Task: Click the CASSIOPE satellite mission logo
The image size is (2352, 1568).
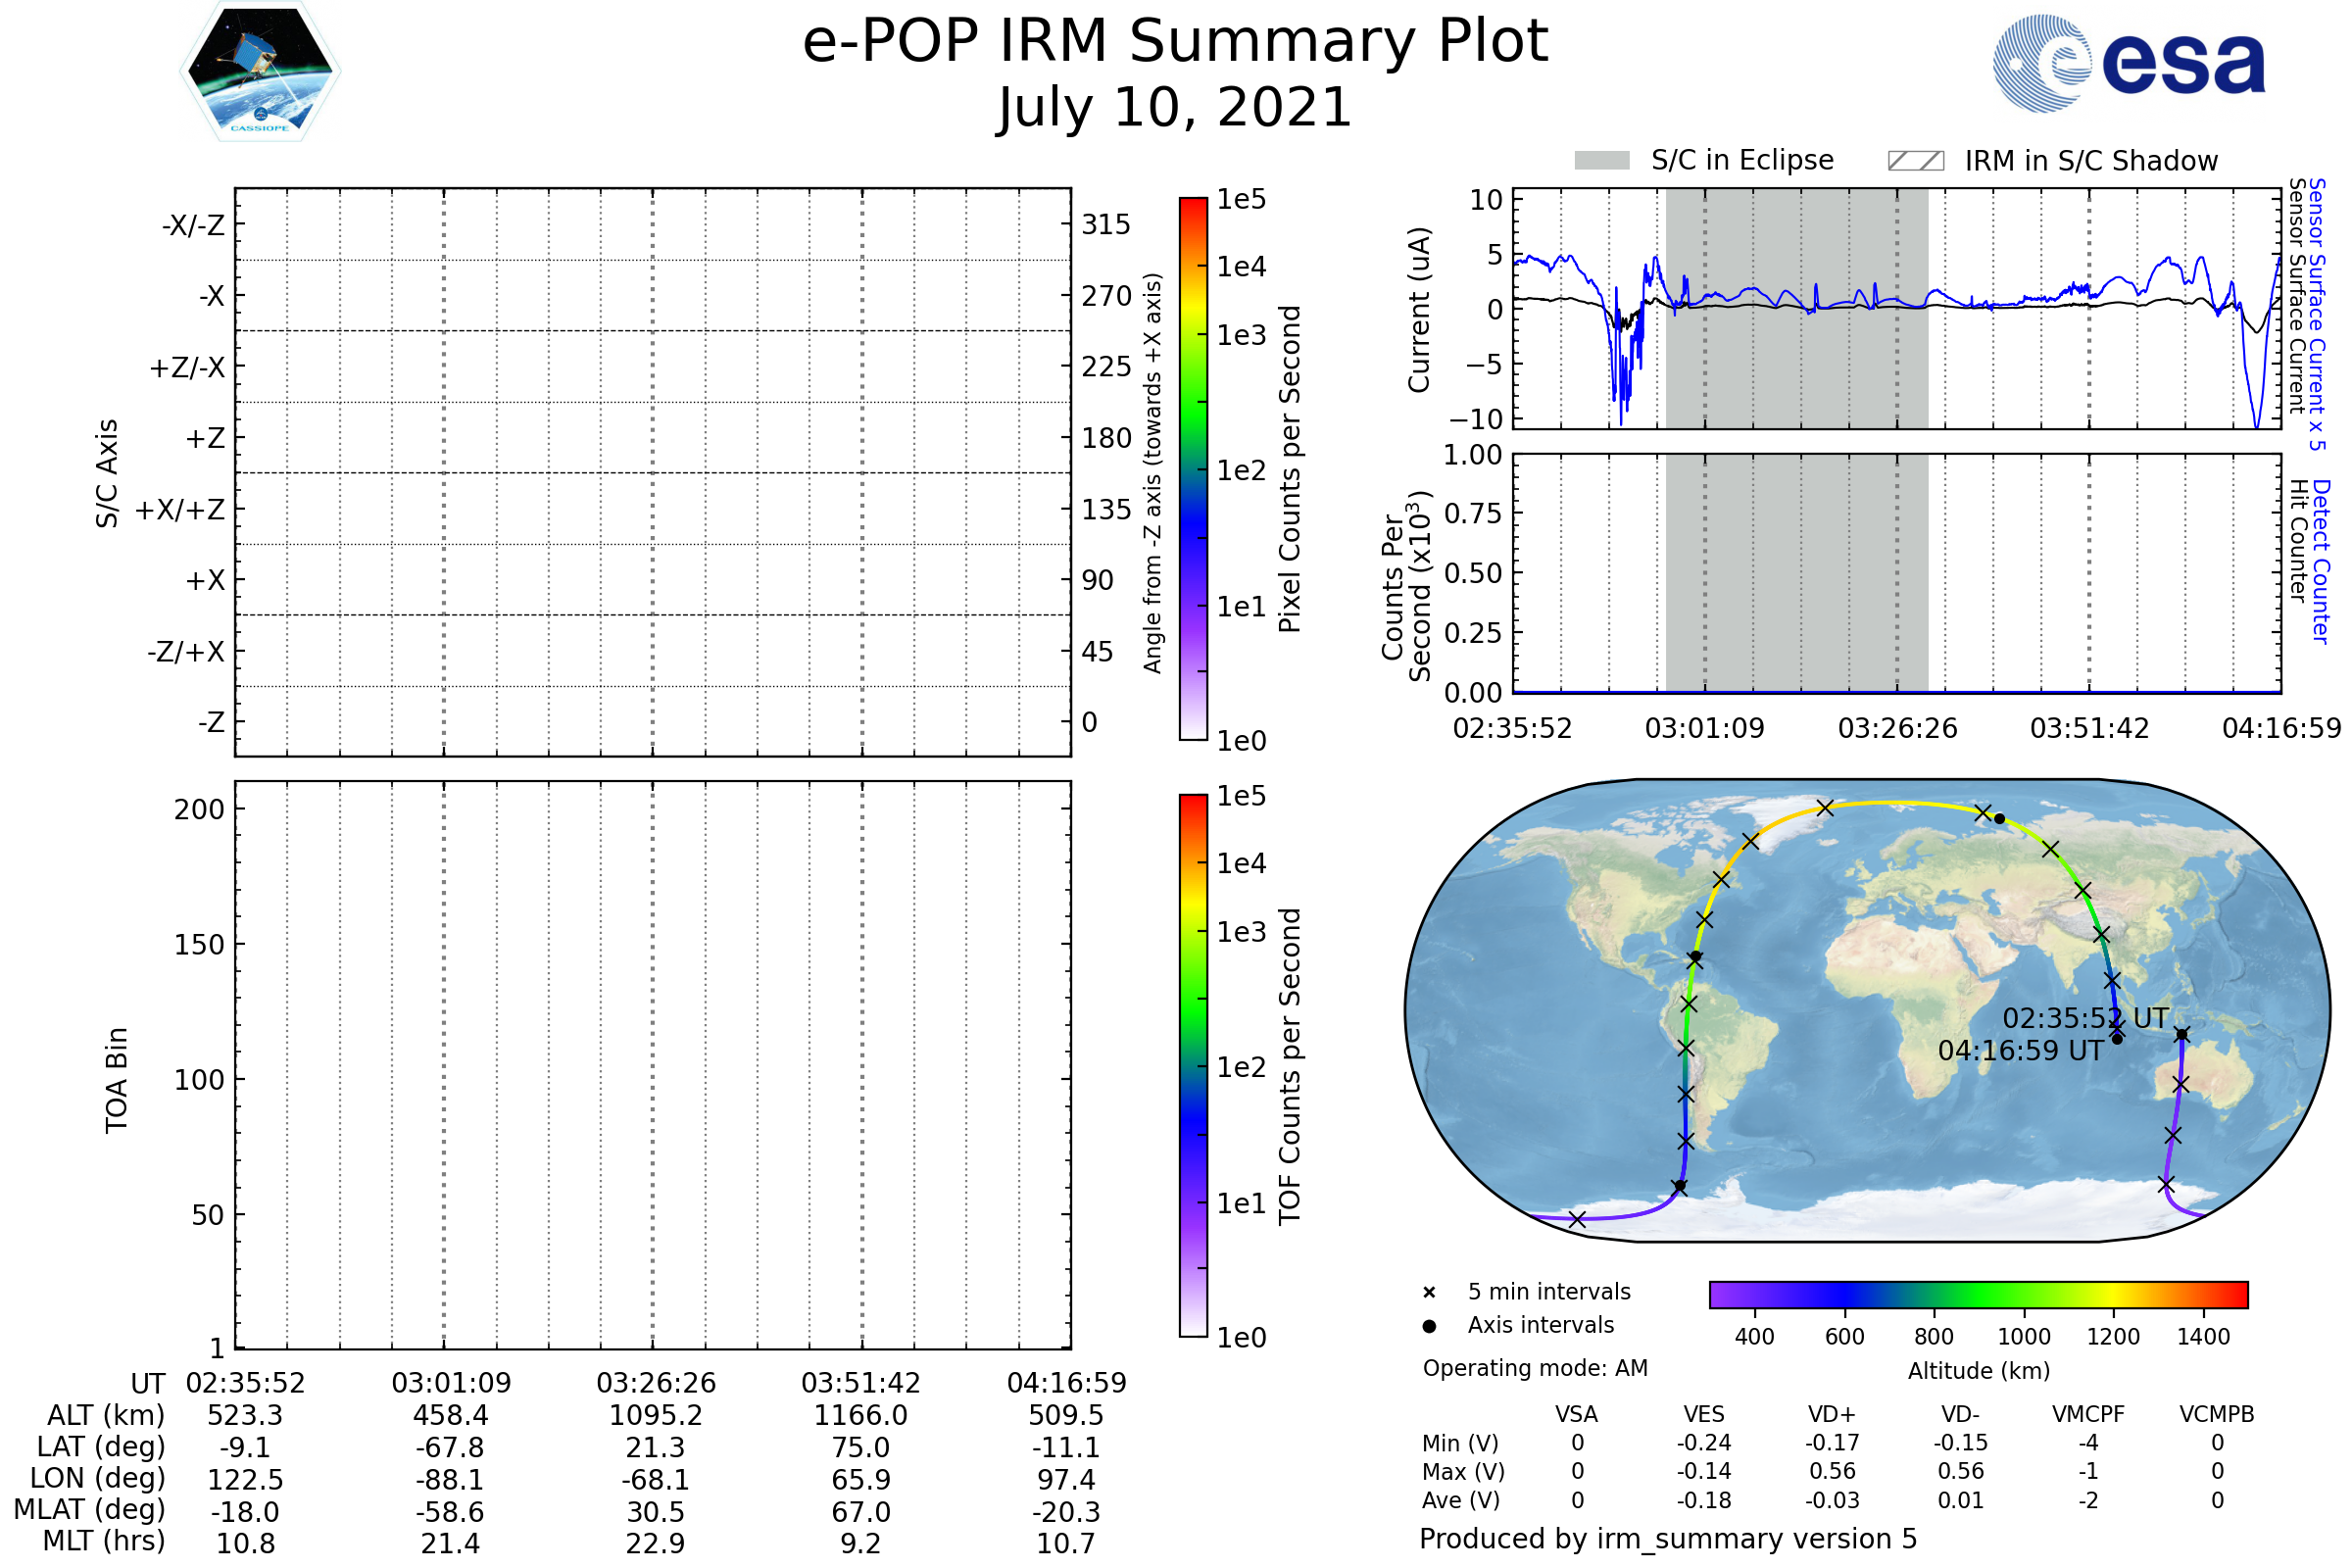Action: [x=260, y=72]
